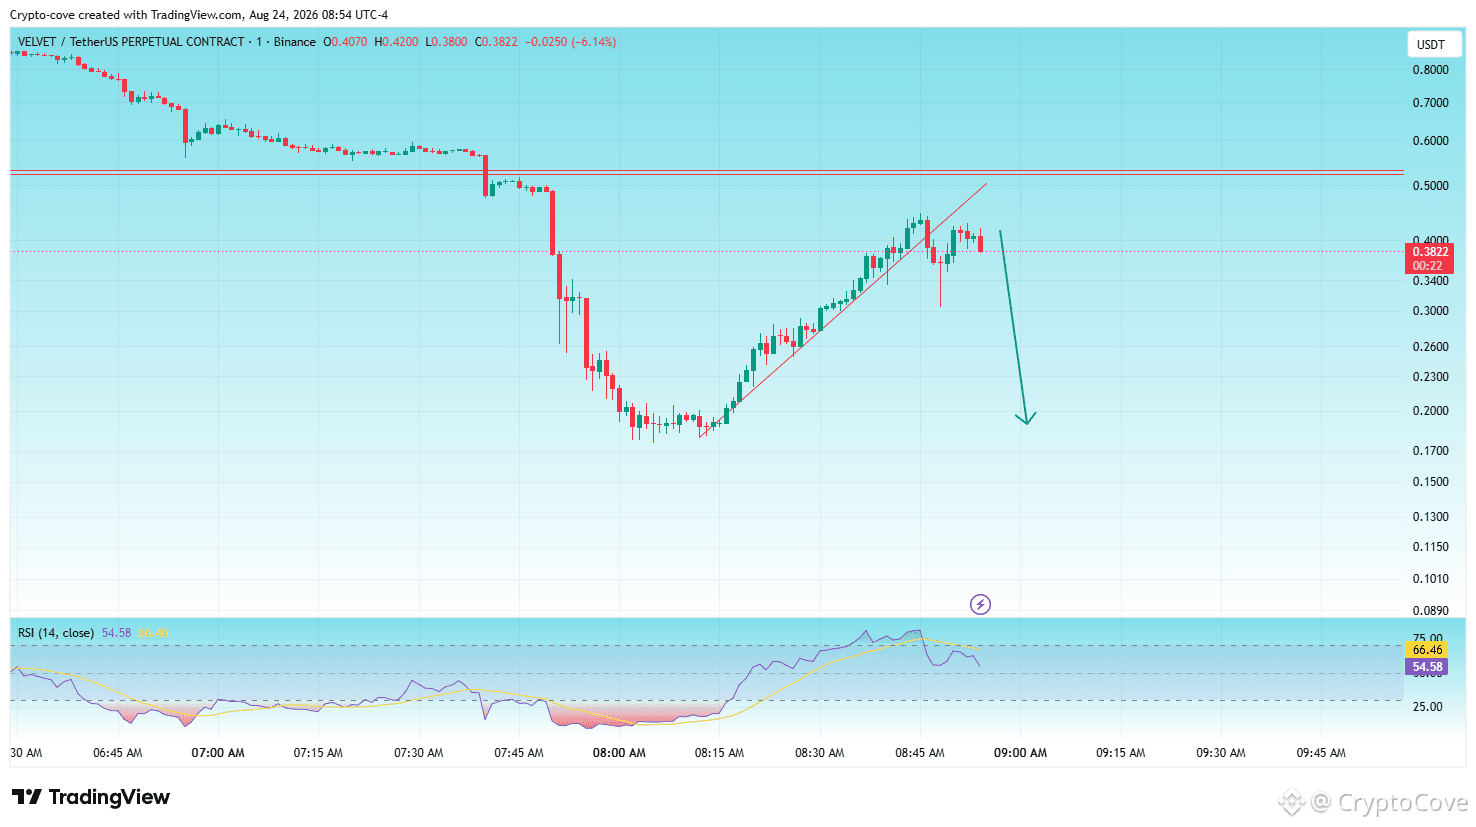The height and width of the screenshot is (827, 1476).
Task: Click the open value O0.4070
Action: (345, 42)
